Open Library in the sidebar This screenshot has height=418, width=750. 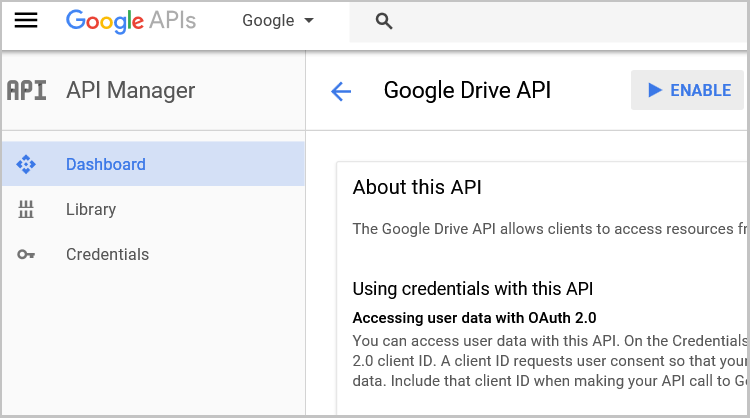click(x=153, y=209)
